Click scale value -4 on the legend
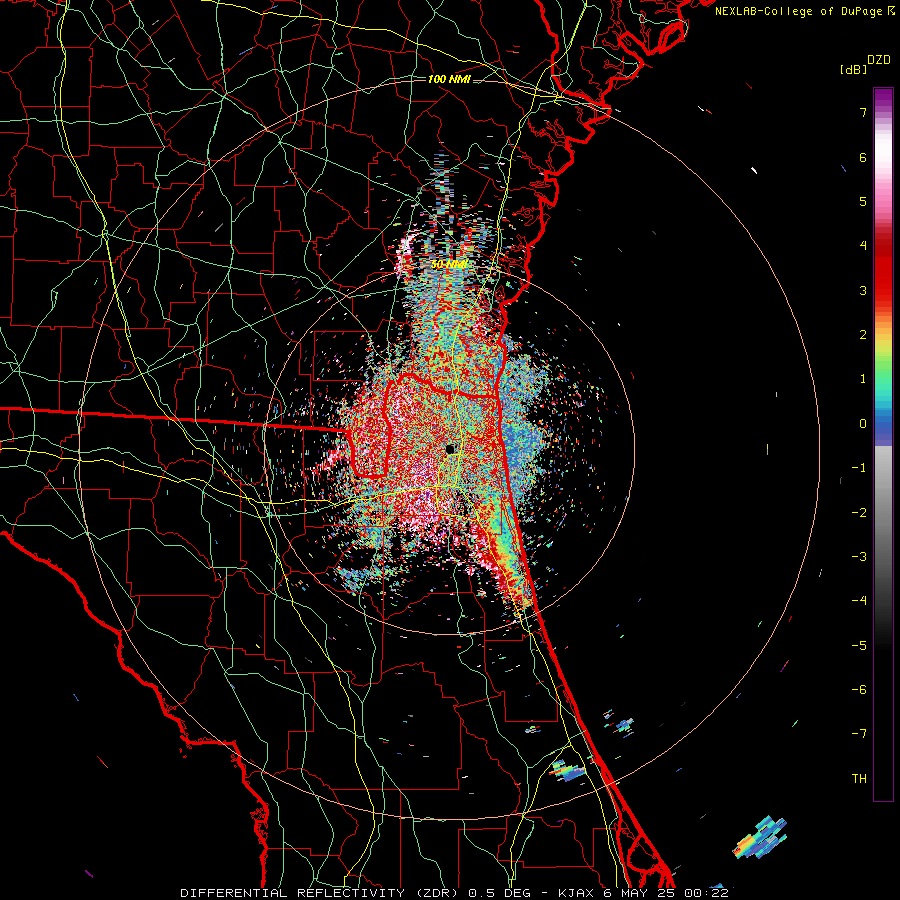Viewport: 900px width, 900px height. (859, 601)
